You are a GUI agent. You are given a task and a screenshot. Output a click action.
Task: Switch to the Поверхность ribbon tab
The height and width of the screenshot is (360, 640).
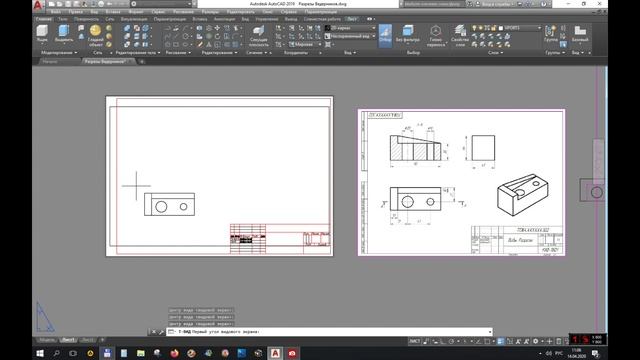click(x=87, y=19)
